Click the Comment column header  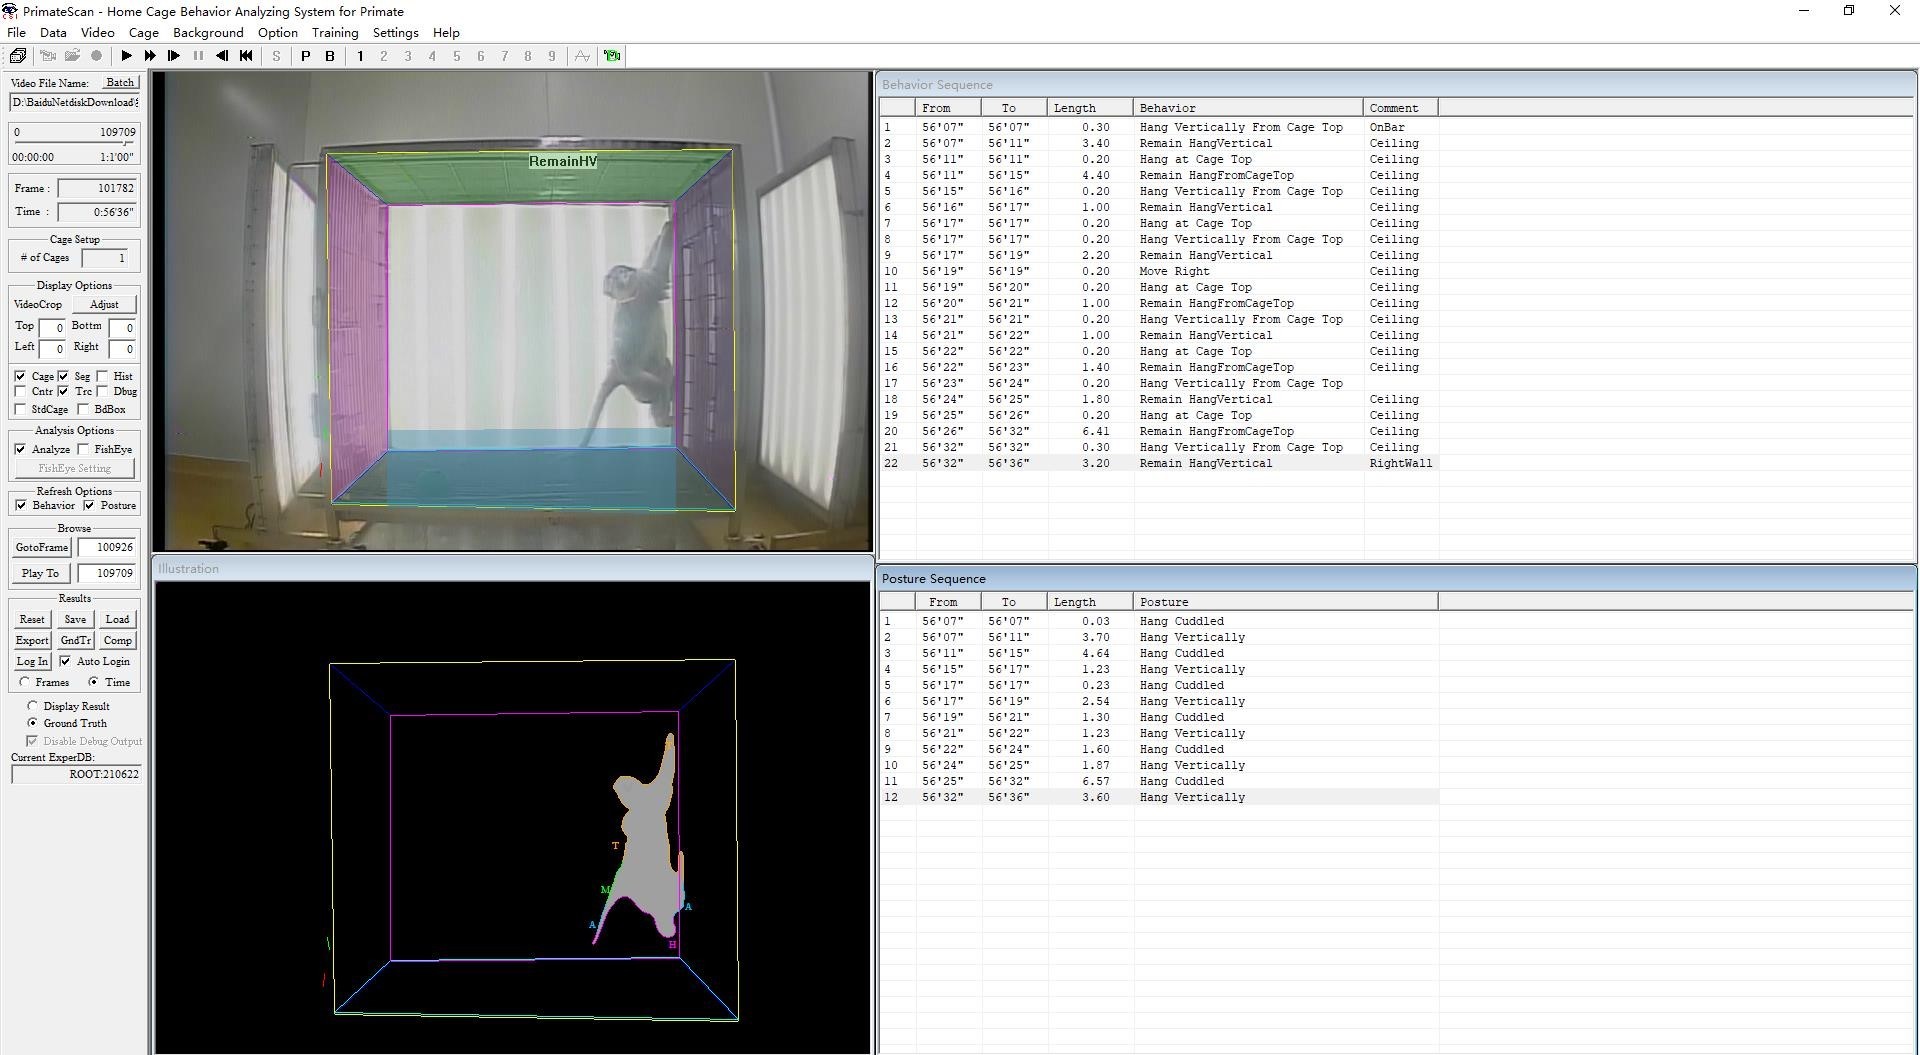pyautogui.click(x=1400, y=108)
